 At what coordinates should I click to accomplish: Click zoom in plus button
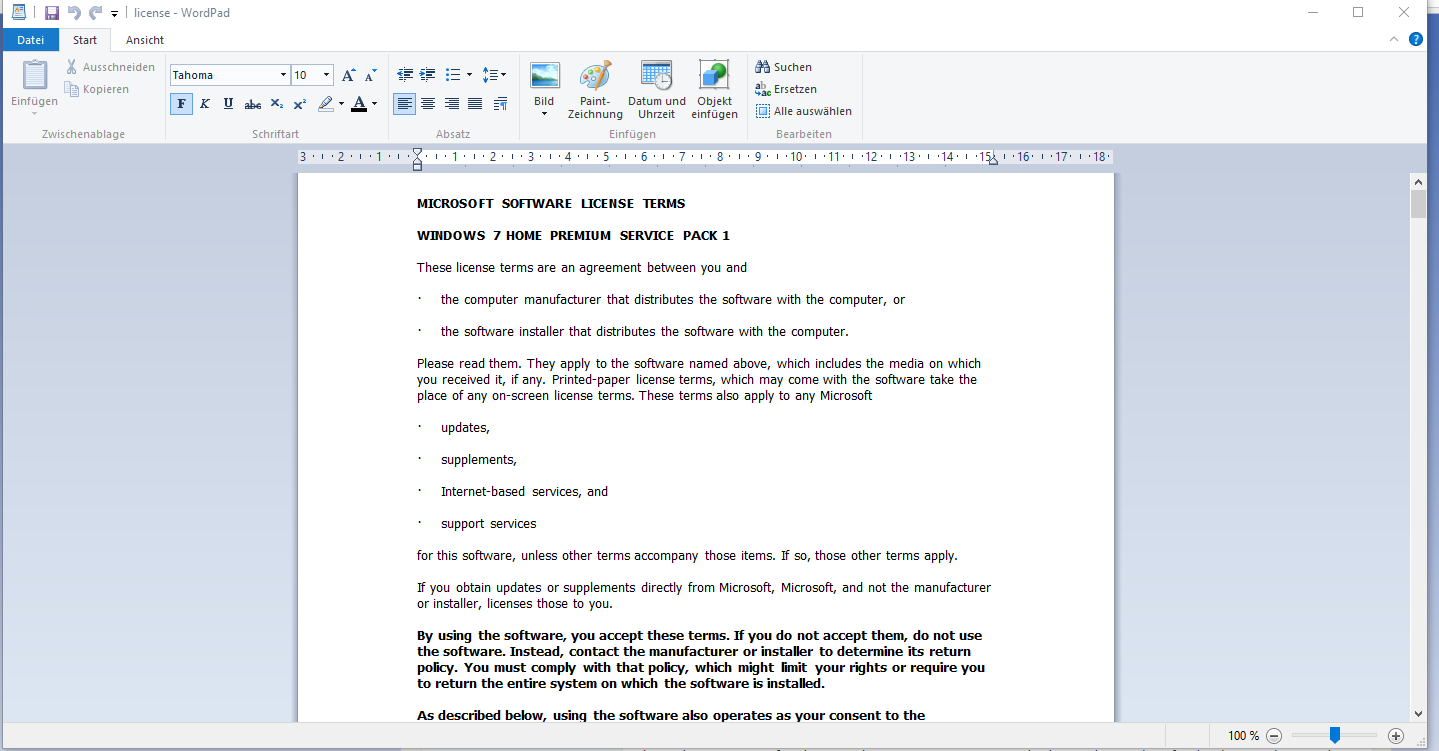(1397, 736)
